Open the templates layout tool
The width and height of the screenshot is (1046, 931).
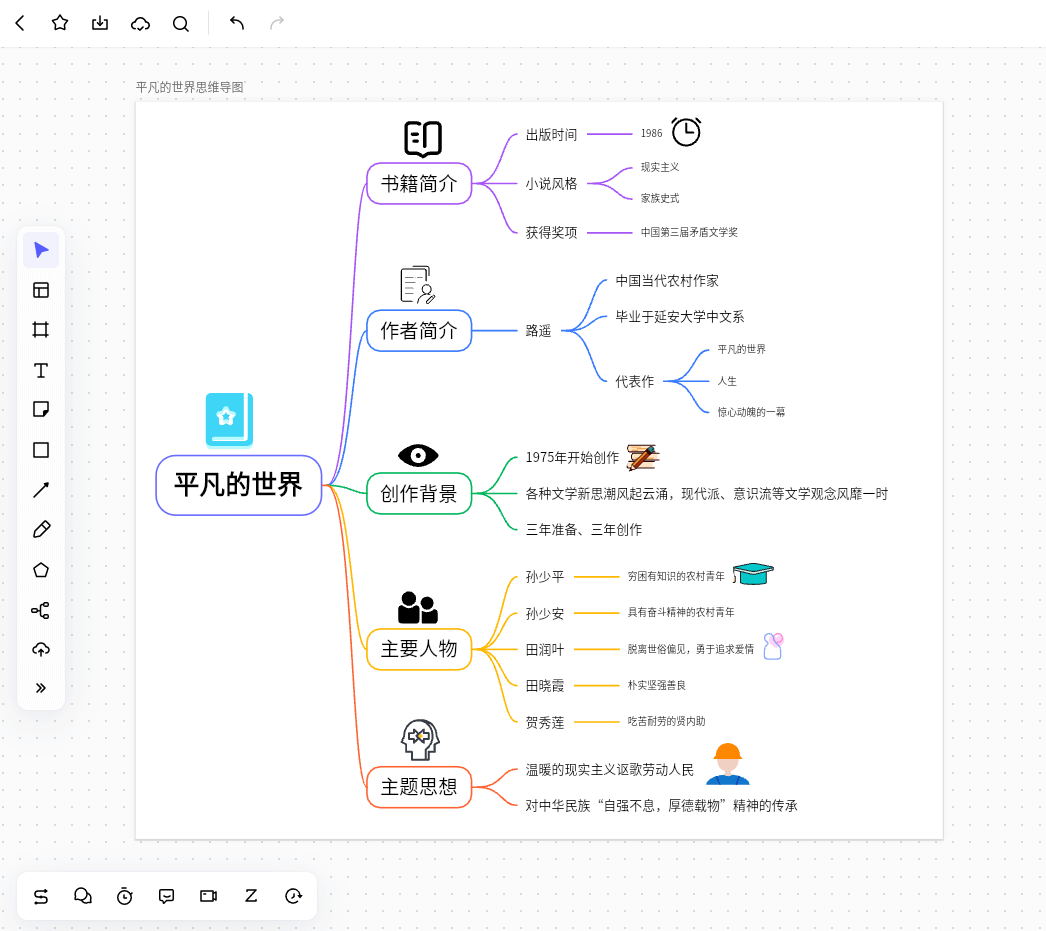coord(41,290)
